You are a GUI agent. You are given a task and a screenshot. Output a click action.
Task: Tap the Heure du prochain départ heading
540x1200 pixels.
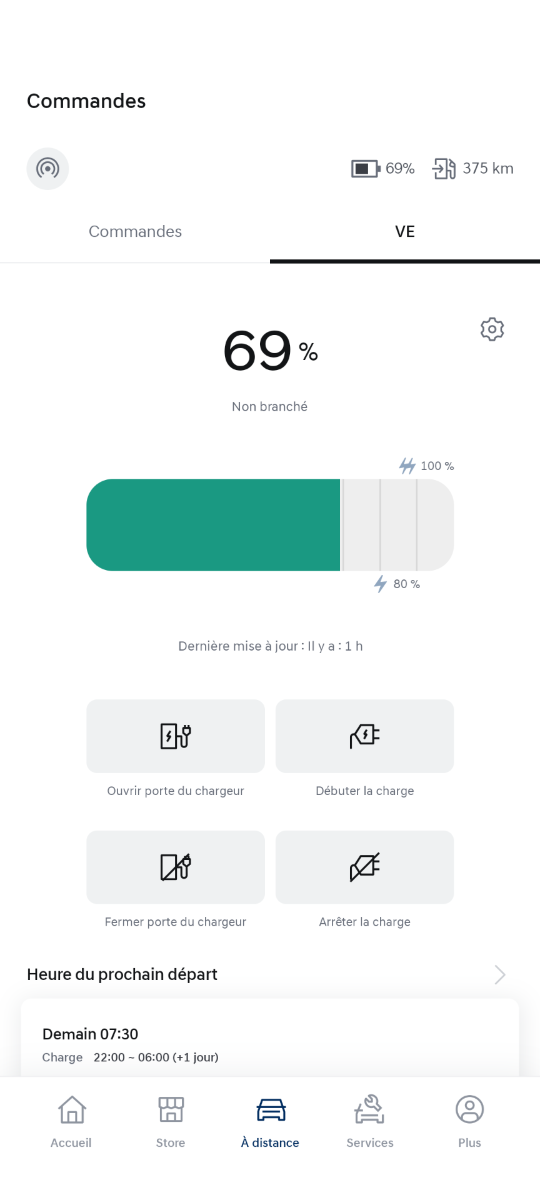pos(122,974)
